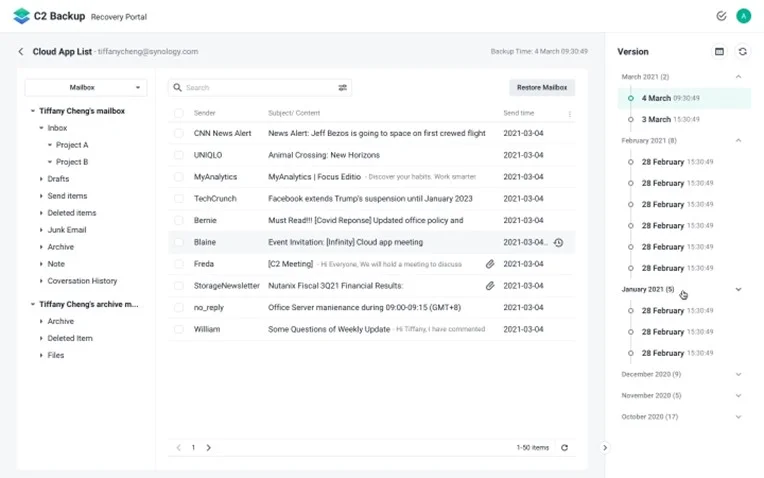Screen dimensions: 764x478
Task: Reload the email list using refresh icon
Action: pyautogui.click(x=565, y=448)
